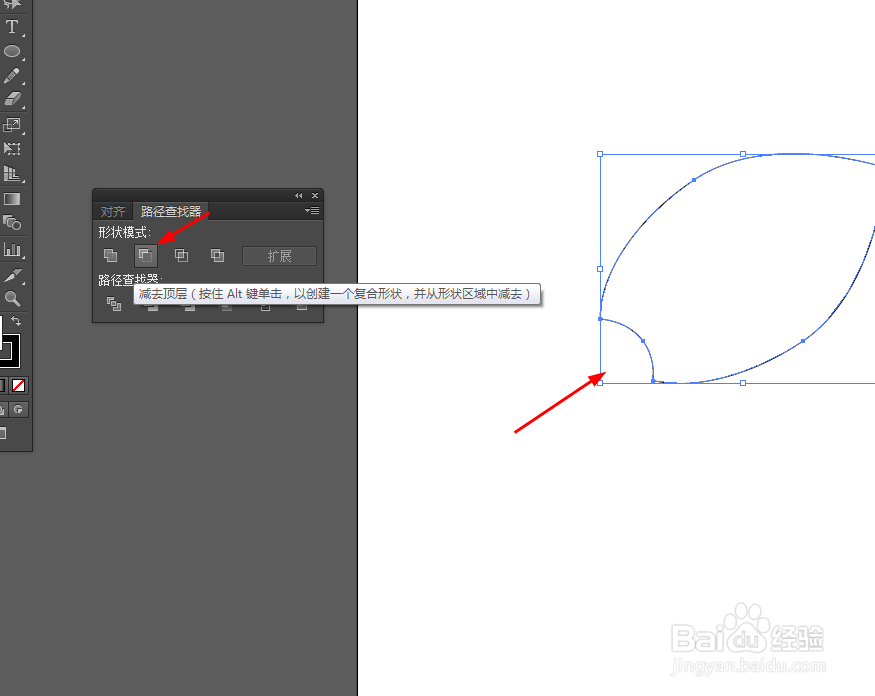This screenshot has height=696, width=875.
Task: Click the bottom-left bounding box handle
Action: coord(600,383)
